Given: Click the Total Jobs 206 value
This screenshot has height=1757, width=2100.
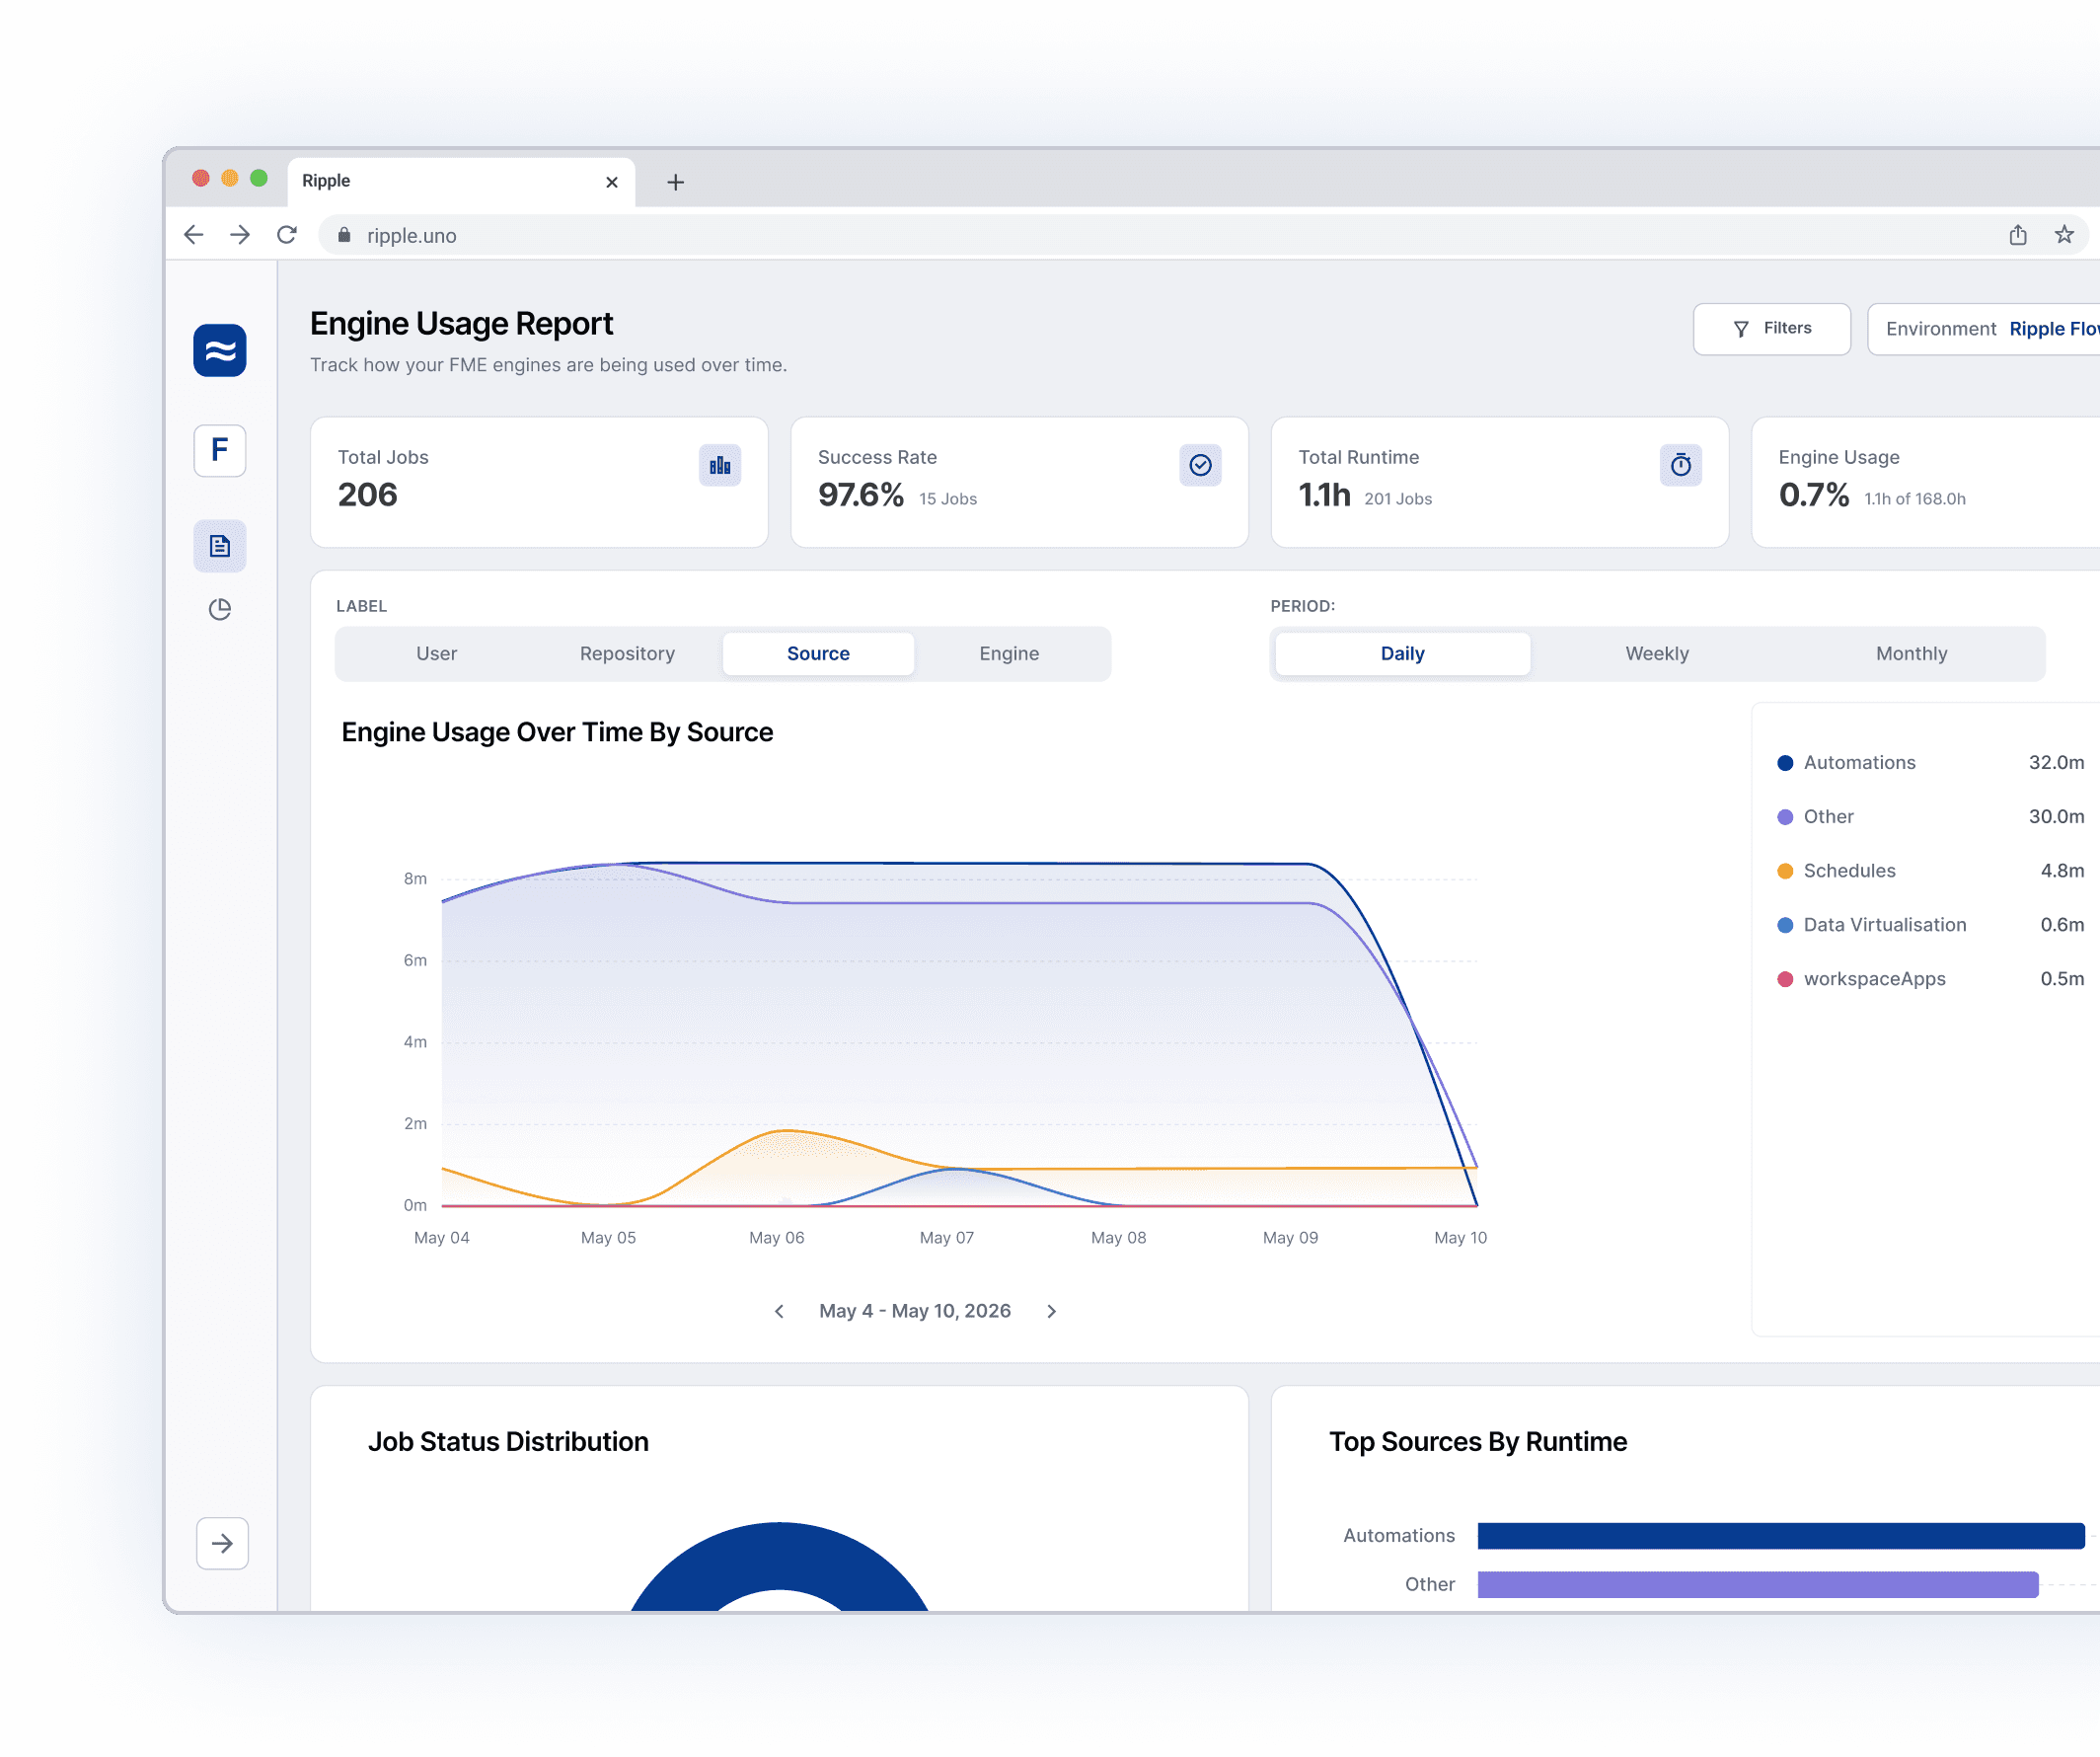Looking at the screenshot, I should point(367,495).
